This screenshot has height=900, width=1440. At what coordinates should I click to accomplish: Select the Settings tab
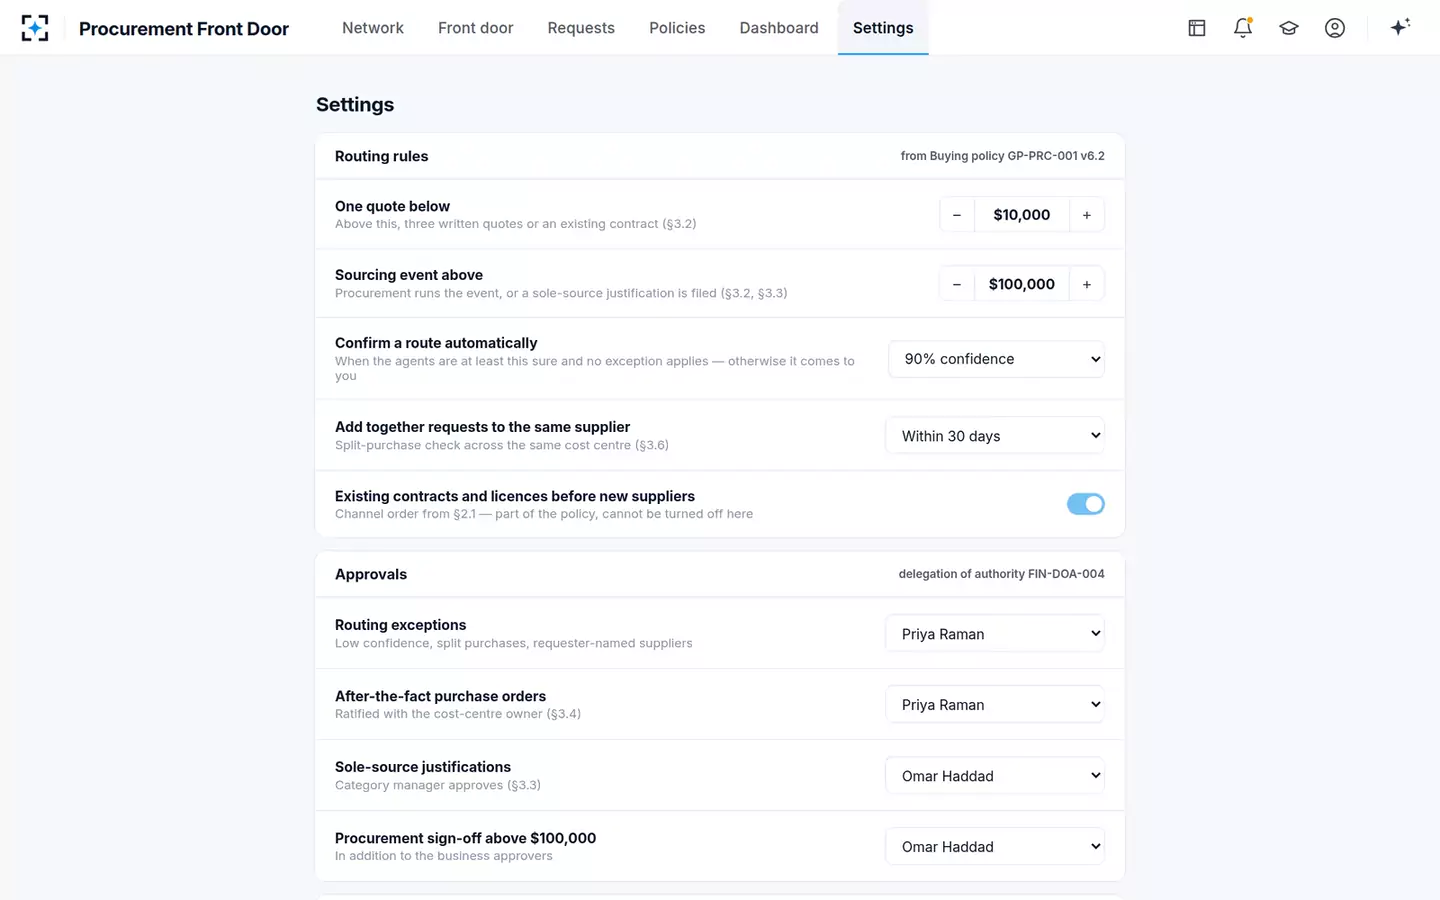pos(883,28)
